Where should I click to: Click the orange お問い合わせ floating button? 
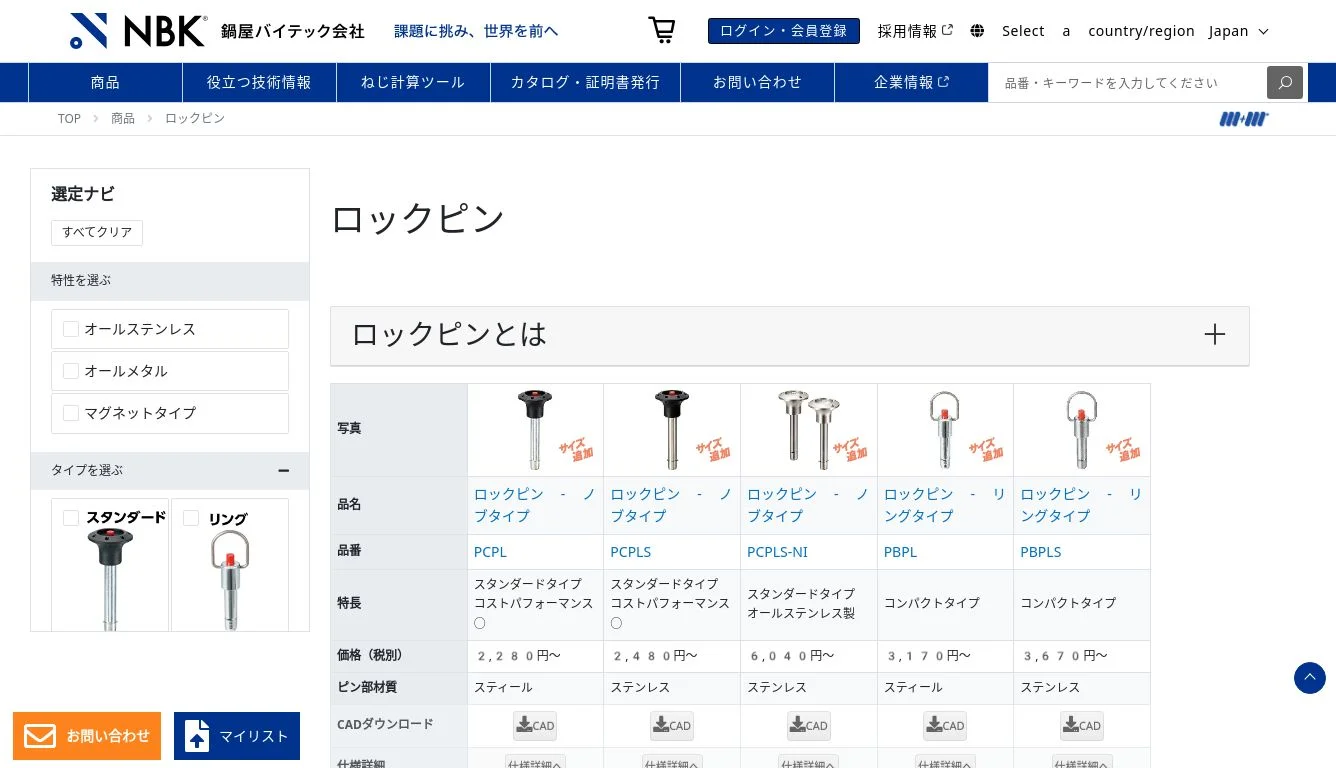click(87, 736)
